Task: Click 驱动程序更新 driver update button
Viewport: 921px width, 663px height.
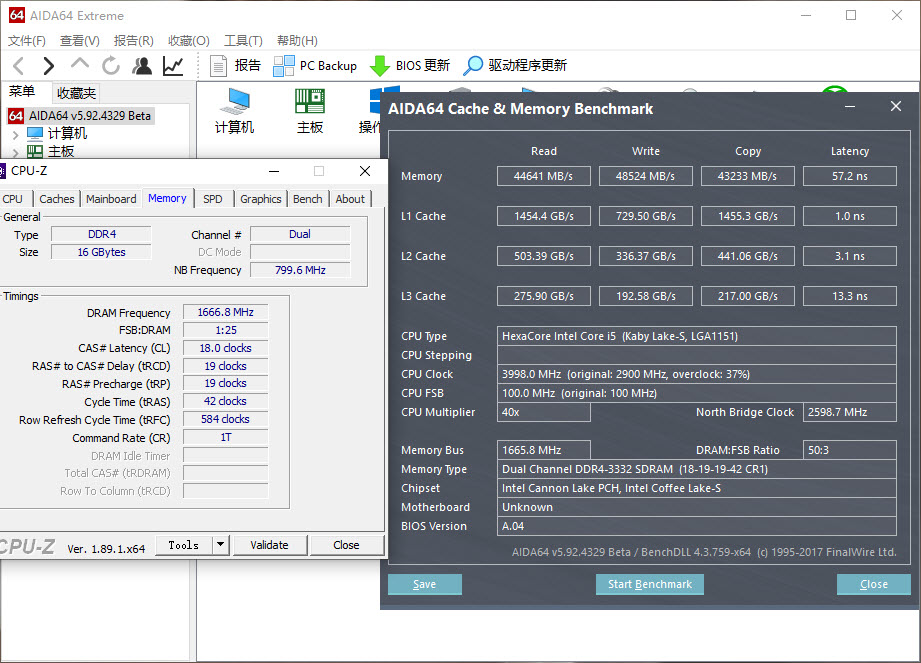Action: (x=515, y=66)
